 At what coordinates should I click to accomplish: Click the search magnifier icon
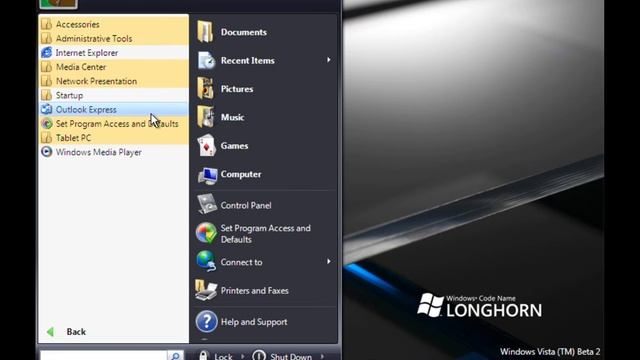point(175,356)
